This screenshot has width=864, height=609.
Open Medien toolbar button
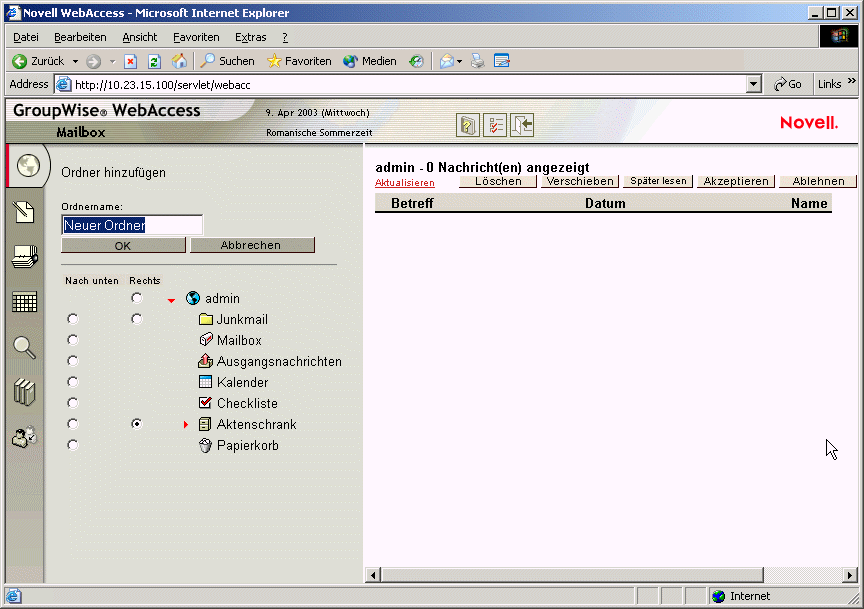tap(370, 61)
